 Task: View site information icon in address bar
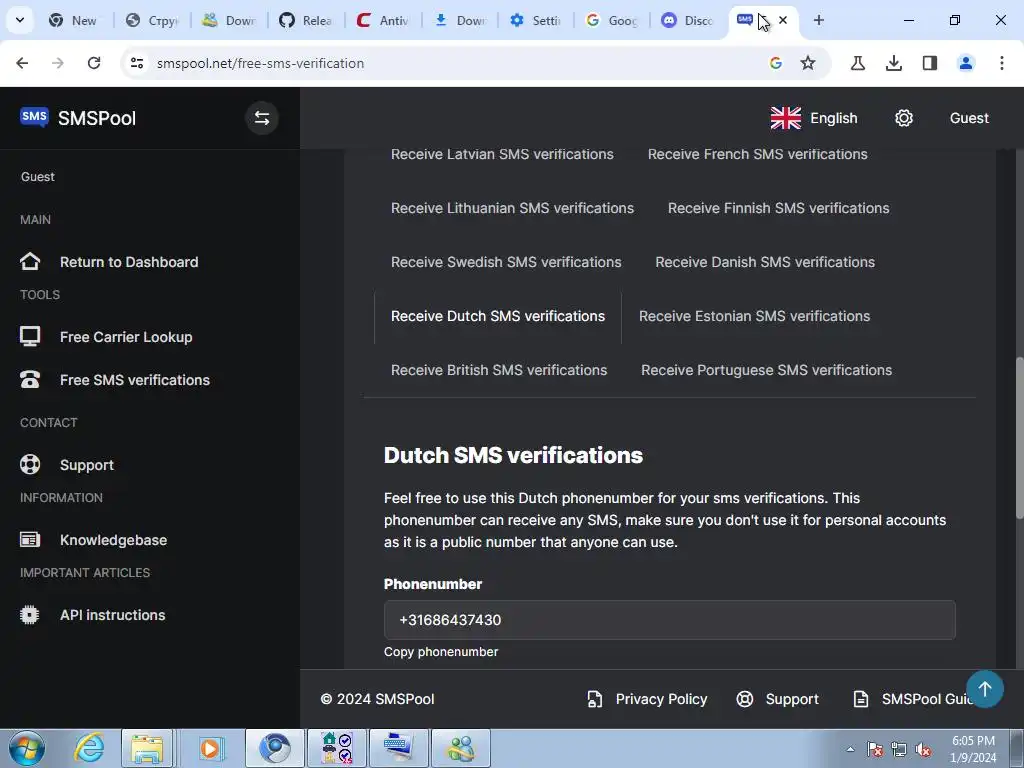click(x=137, y=63)
